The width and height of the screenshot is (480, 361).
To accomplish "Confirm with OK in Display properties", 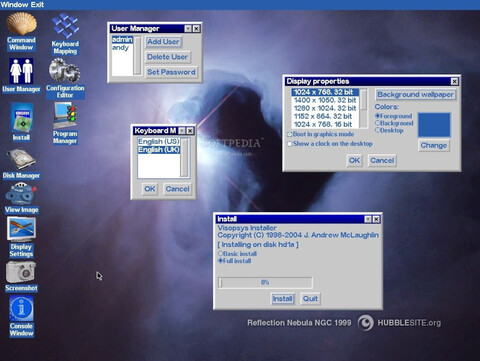I will [x=354, y=160].
